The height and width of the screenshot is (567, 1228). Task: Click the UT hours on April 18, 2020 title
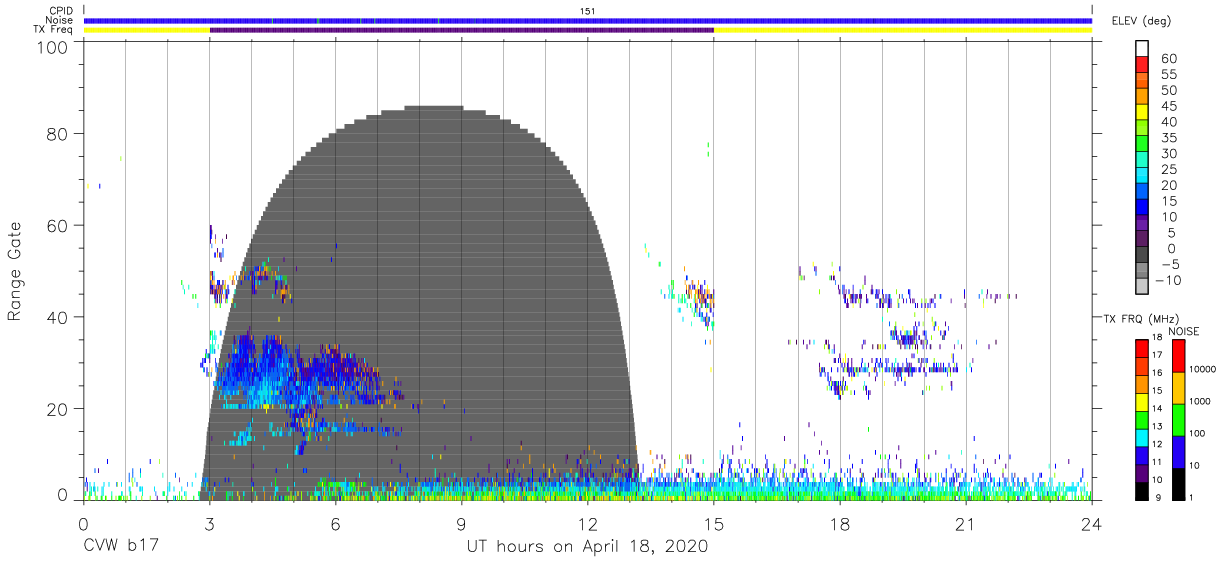[x=587, y=547]
